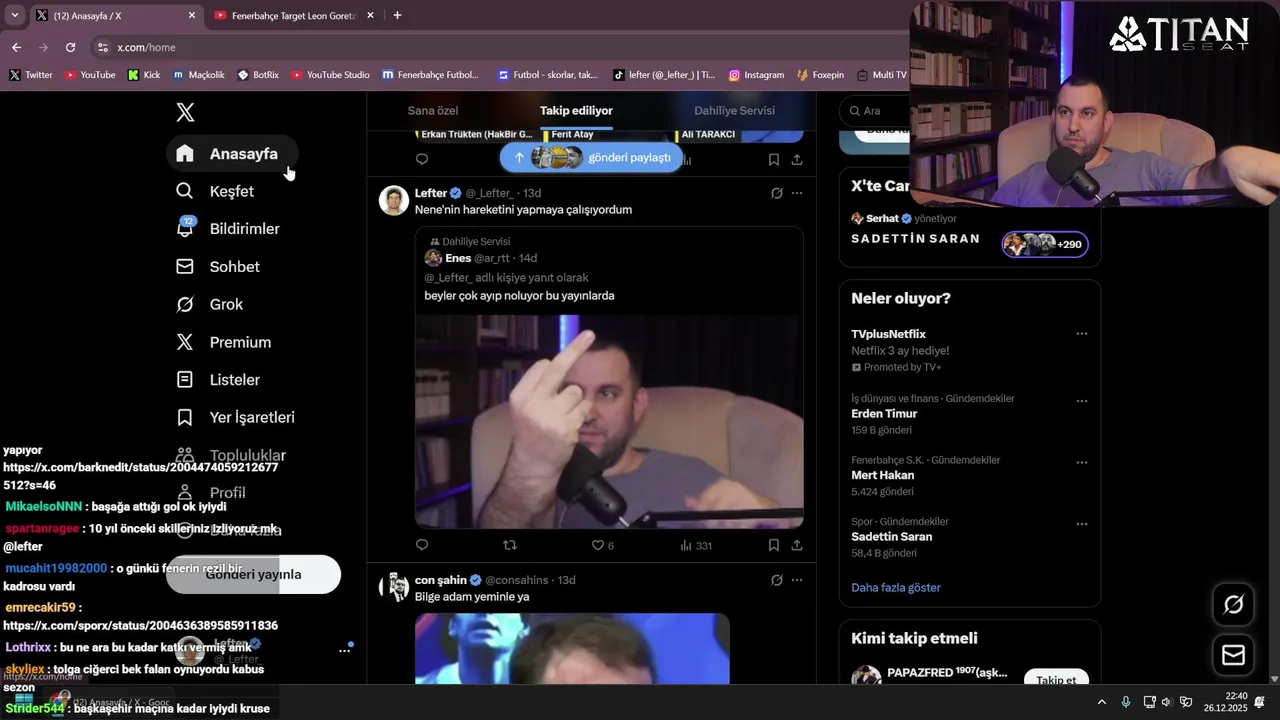1280x720 pixels.
Task: Reply to Lefter's post
Action: tap(422, 545)
